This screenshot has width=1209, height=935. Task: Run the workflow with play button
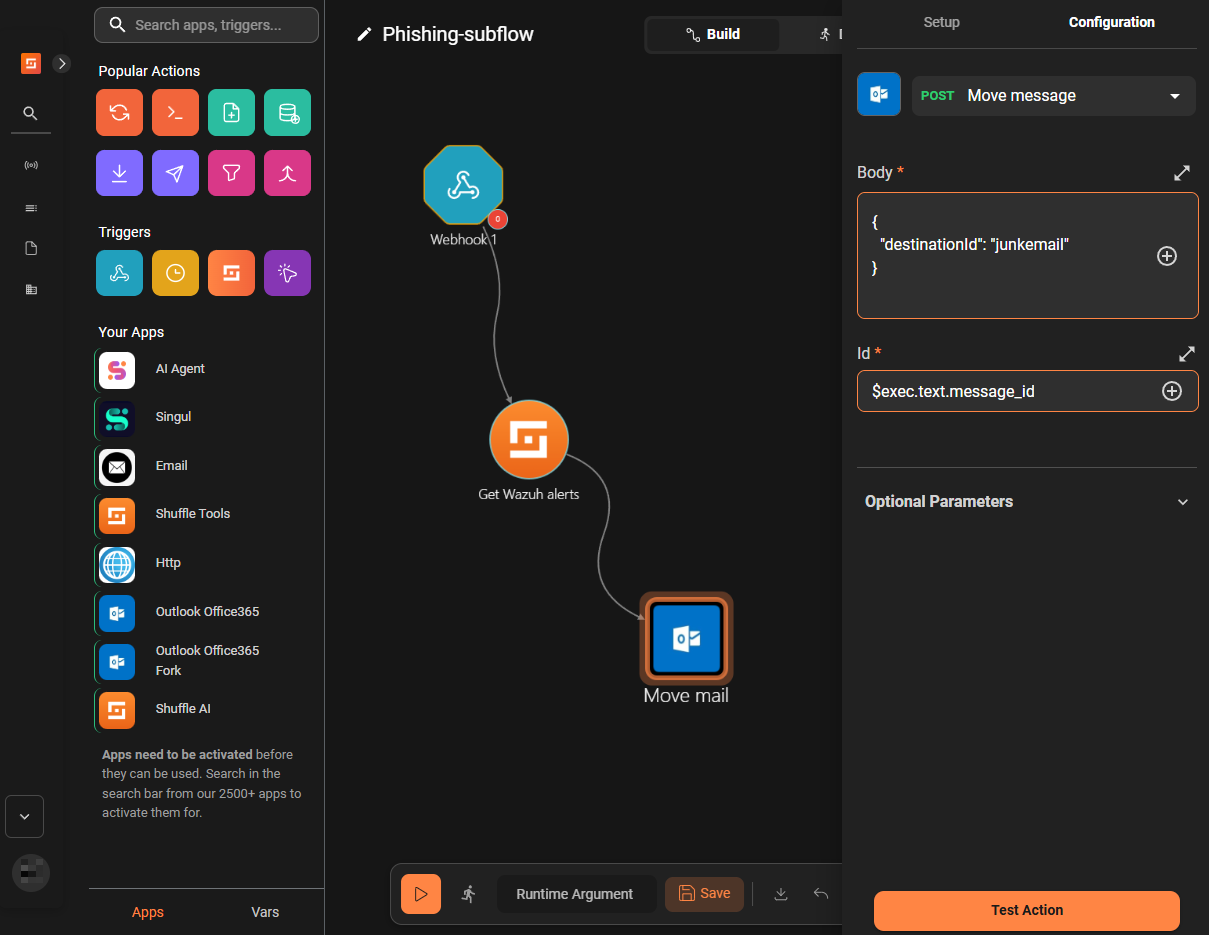pos(421,894)
